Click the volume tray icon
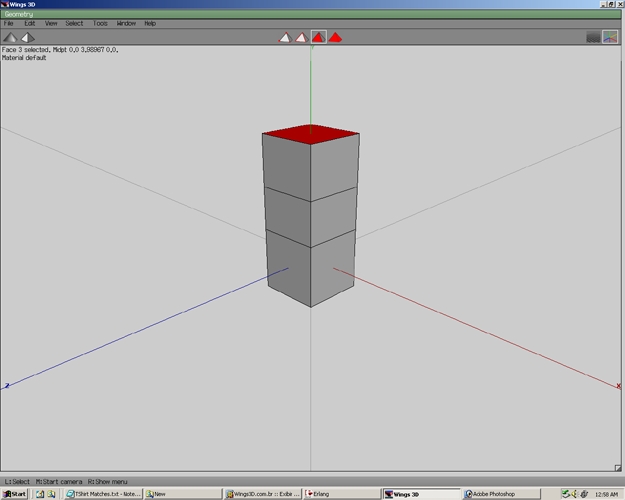Image resolution: width=625 pixels, height=500 pixels. [x=574, y=494]
